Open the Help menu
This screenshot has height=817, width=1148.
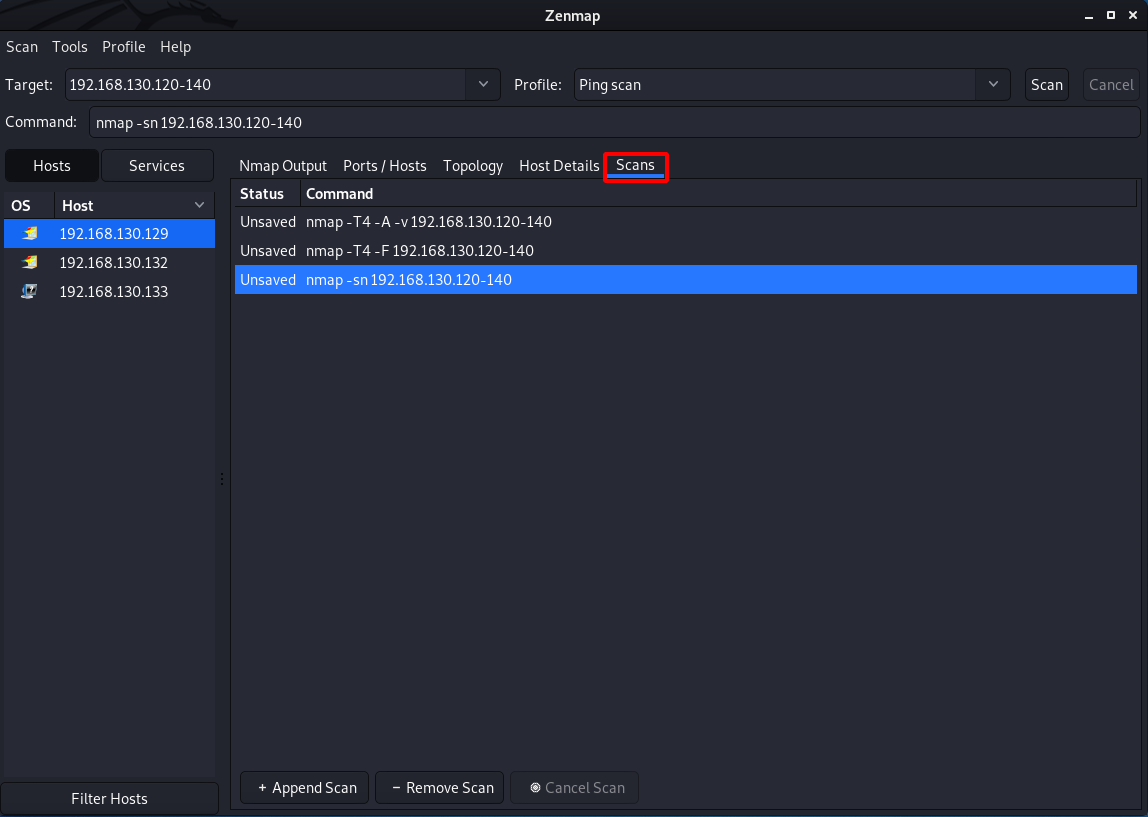[176, 47]
